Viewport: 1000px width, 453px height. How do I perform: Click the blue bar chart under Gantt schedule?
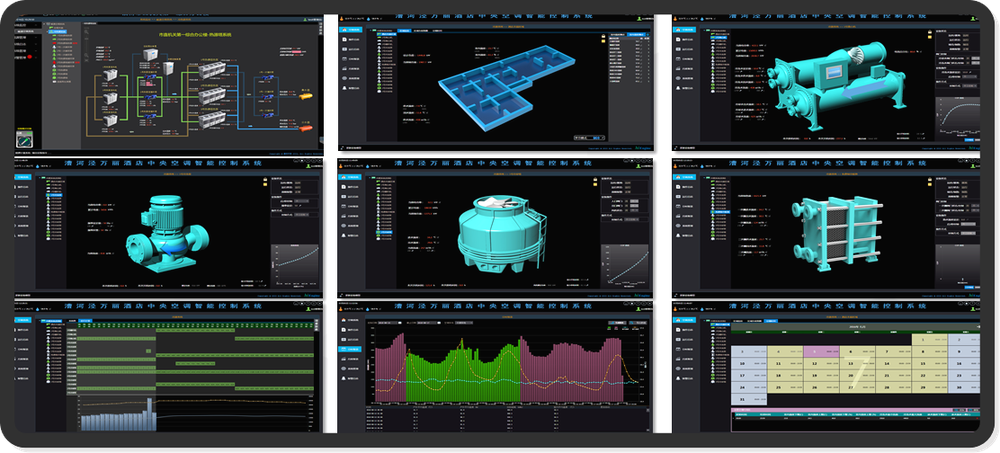click(x=119, y=415)
